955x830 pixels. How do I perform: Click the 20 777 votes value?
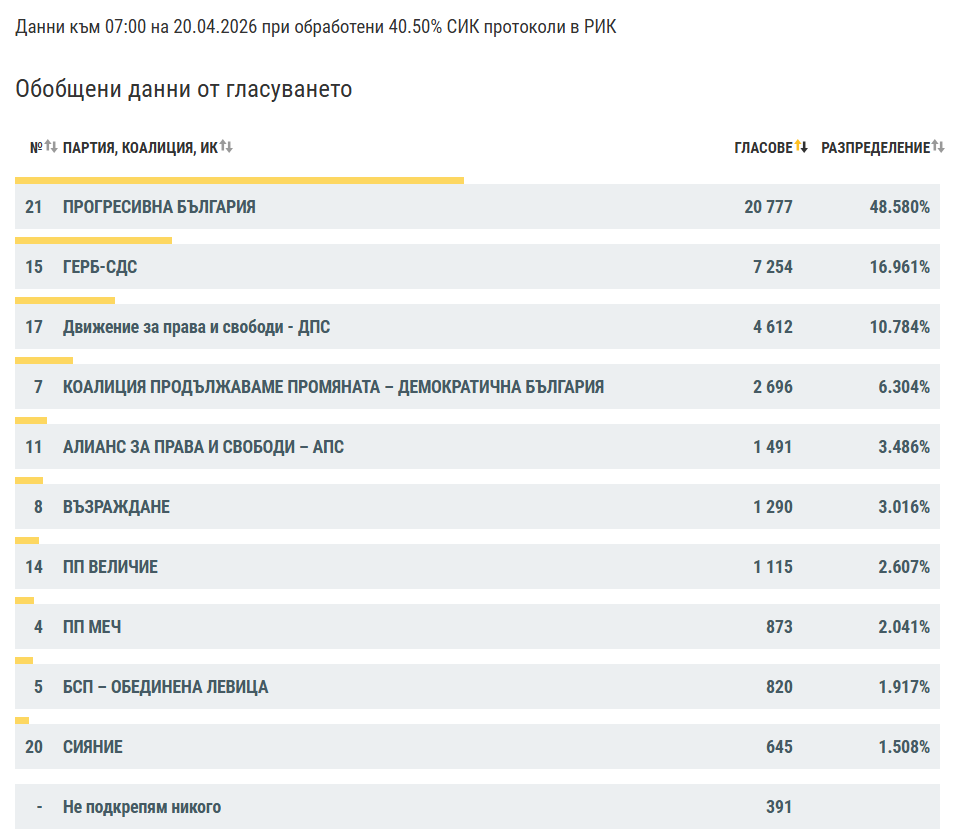tap(768, 207)
